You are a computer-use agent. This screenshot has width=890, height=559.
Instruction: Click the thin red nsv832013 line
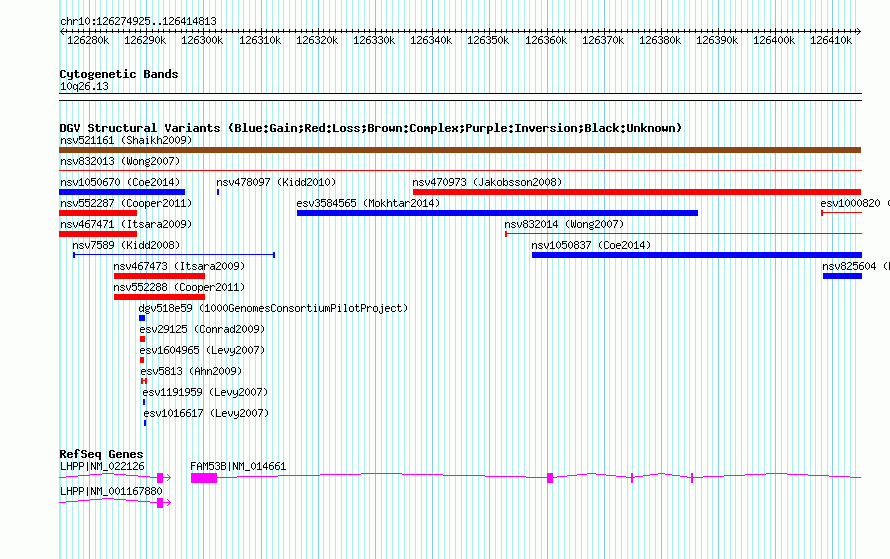click(x=460, y=170)
